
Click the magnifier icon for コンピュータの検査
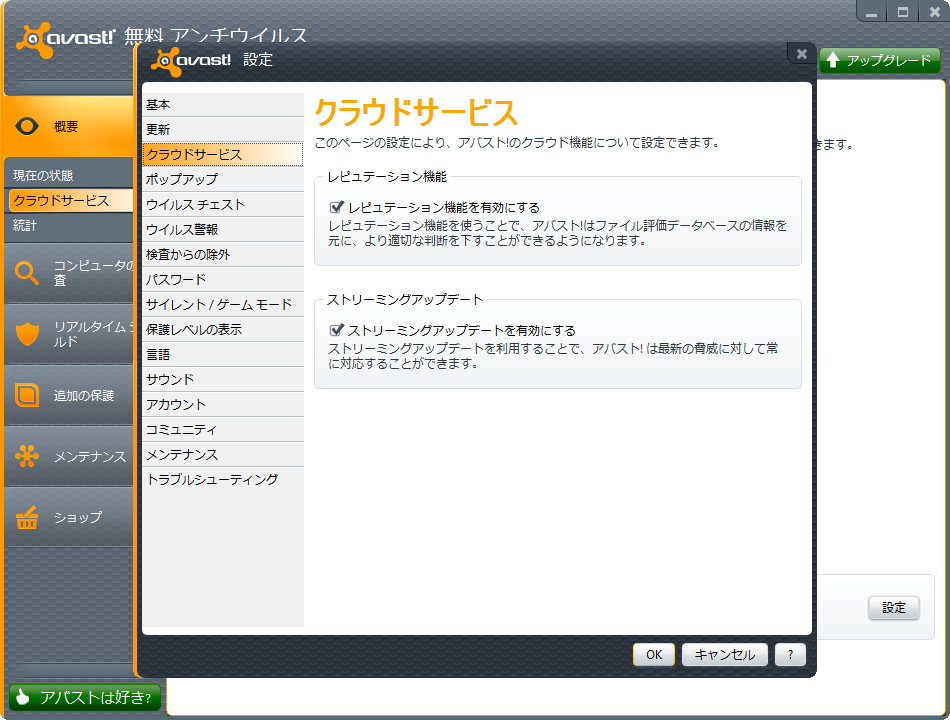[27, 273]
